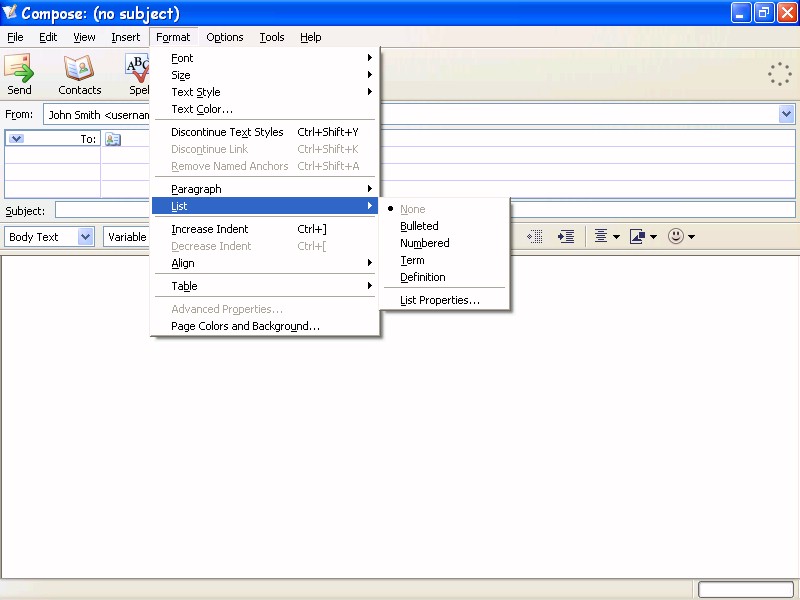Screen dimensions: 800x600
Task: Click the smiley face emoticon icon
Action: [676, 236]
